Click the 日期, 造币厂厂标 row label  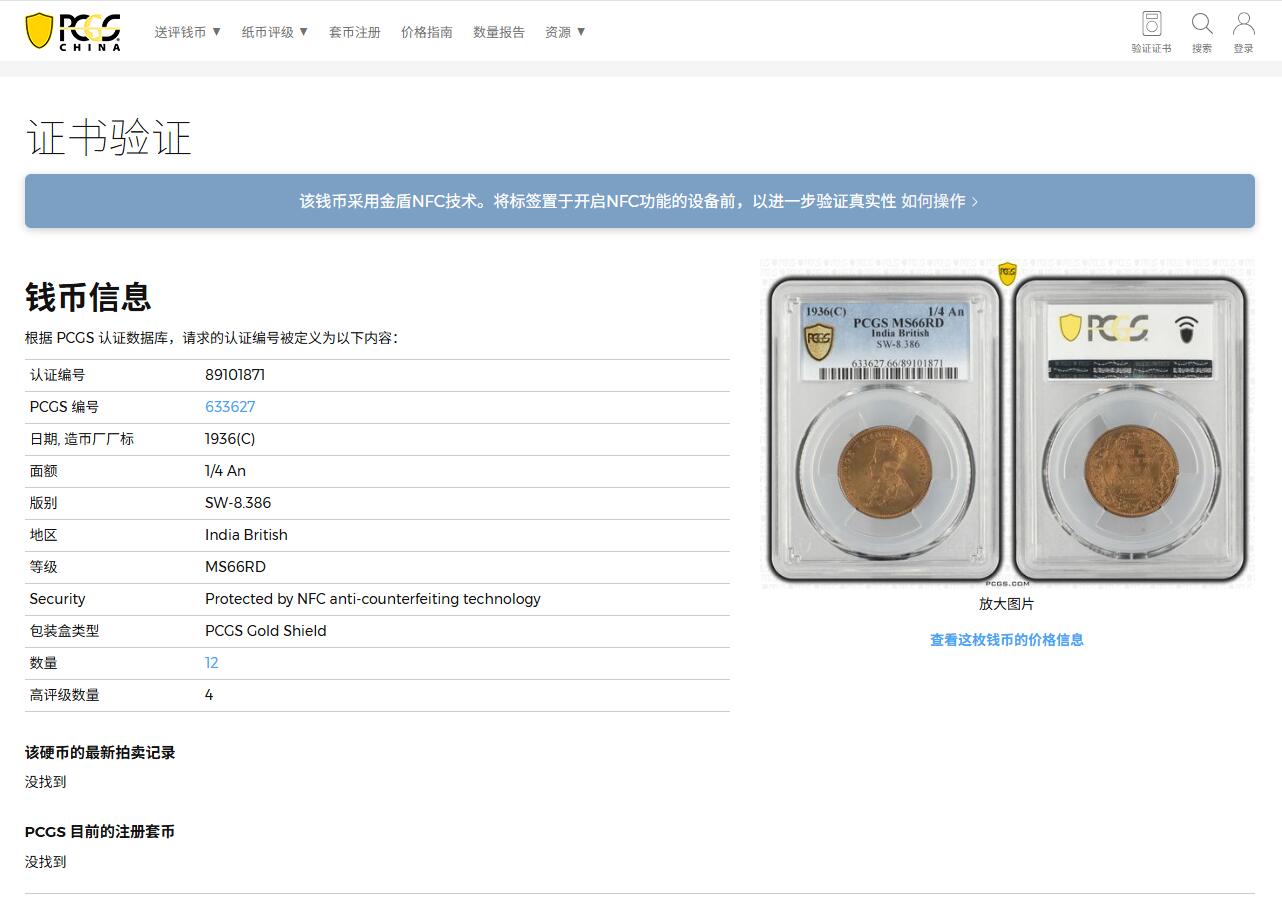coord(81,439)
